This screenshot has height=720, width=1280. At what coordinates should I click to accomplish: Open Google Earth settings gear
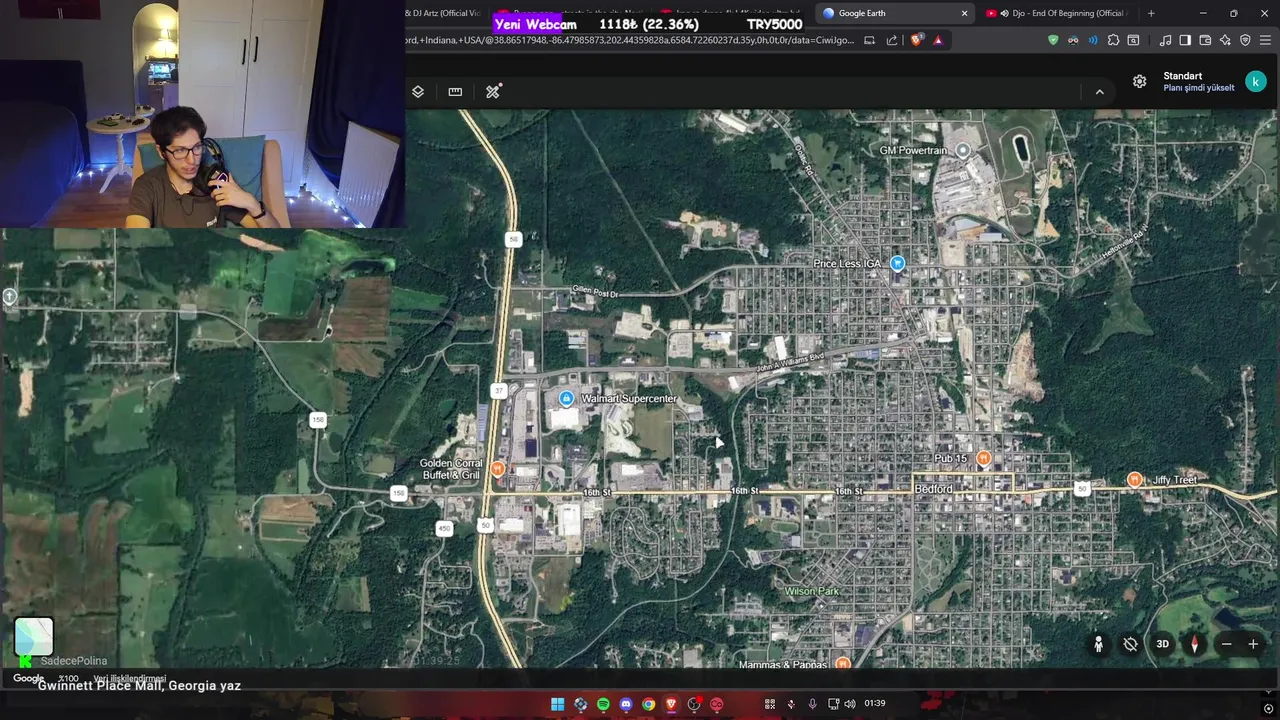click(x=1139, y=81)
